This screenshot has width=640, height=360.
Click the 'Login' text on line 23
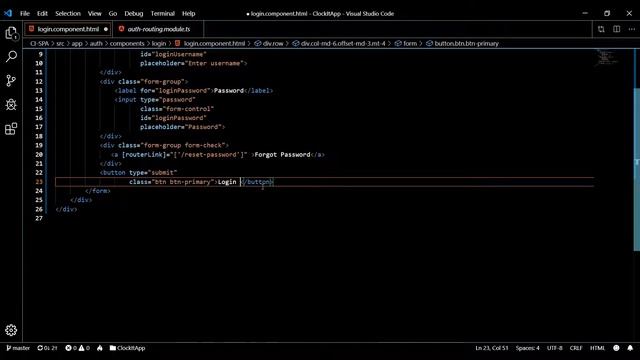click(x=227, y=182)
